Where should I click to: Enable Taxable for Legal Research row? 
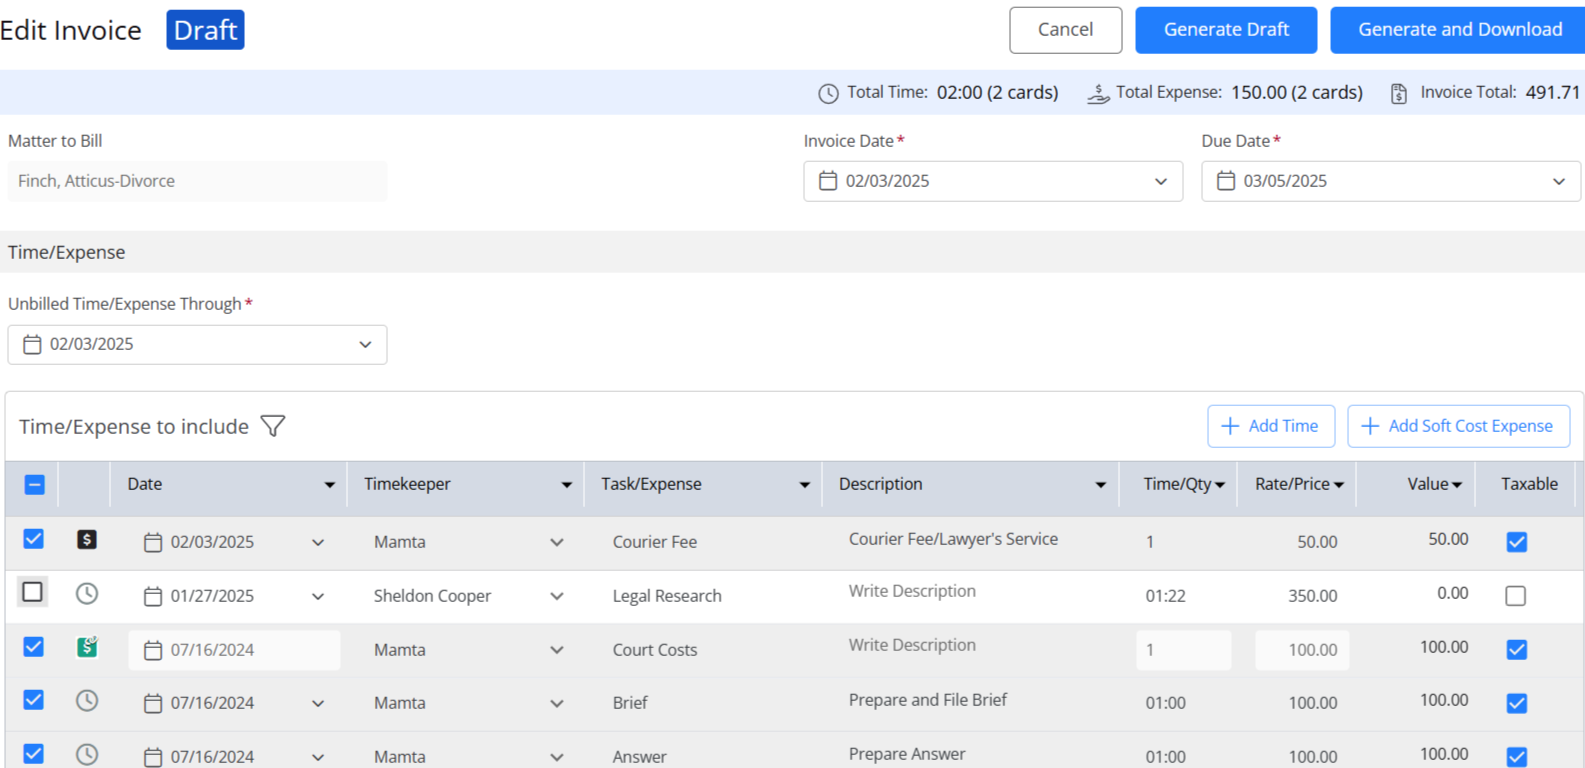pos(1516,596)
